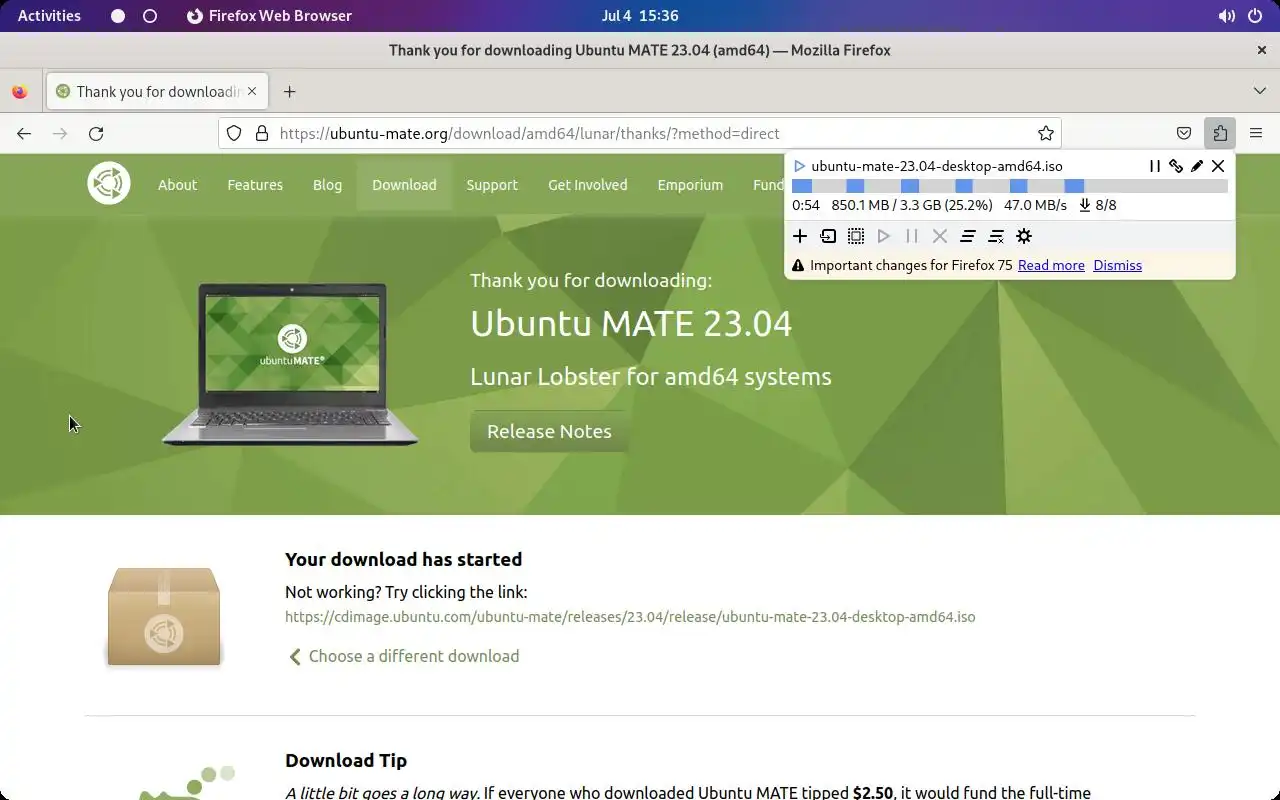Click the laptop image thumbnail
Screen dimensions: 1280x800
(x=290, y=364)
